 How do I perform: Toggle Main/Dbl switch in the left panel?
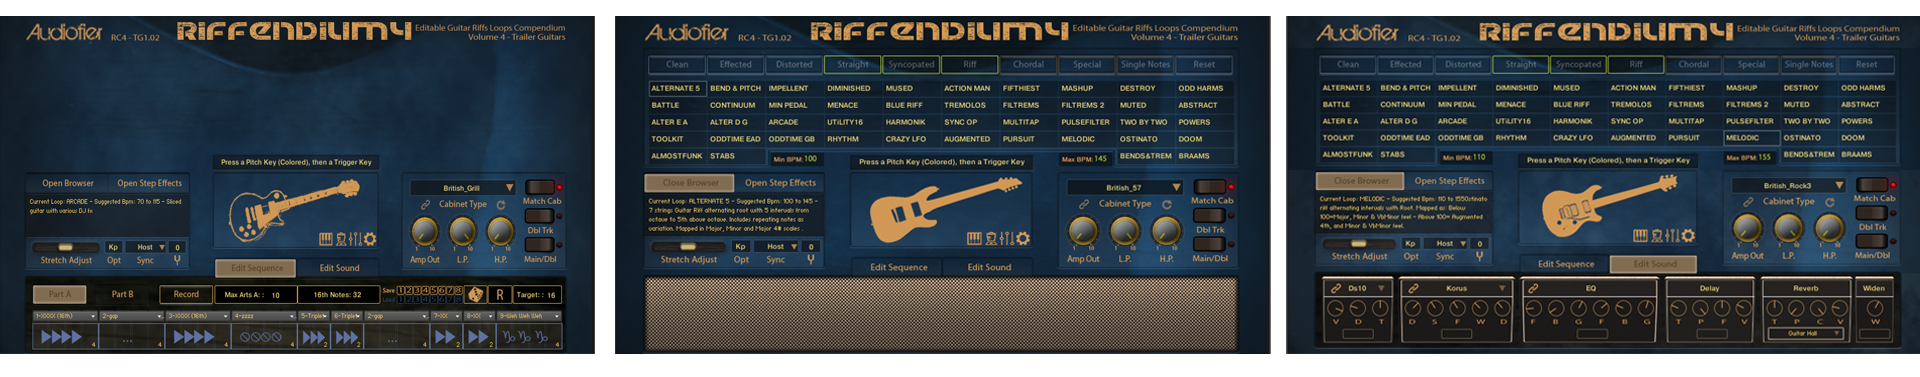coord(540,245)
